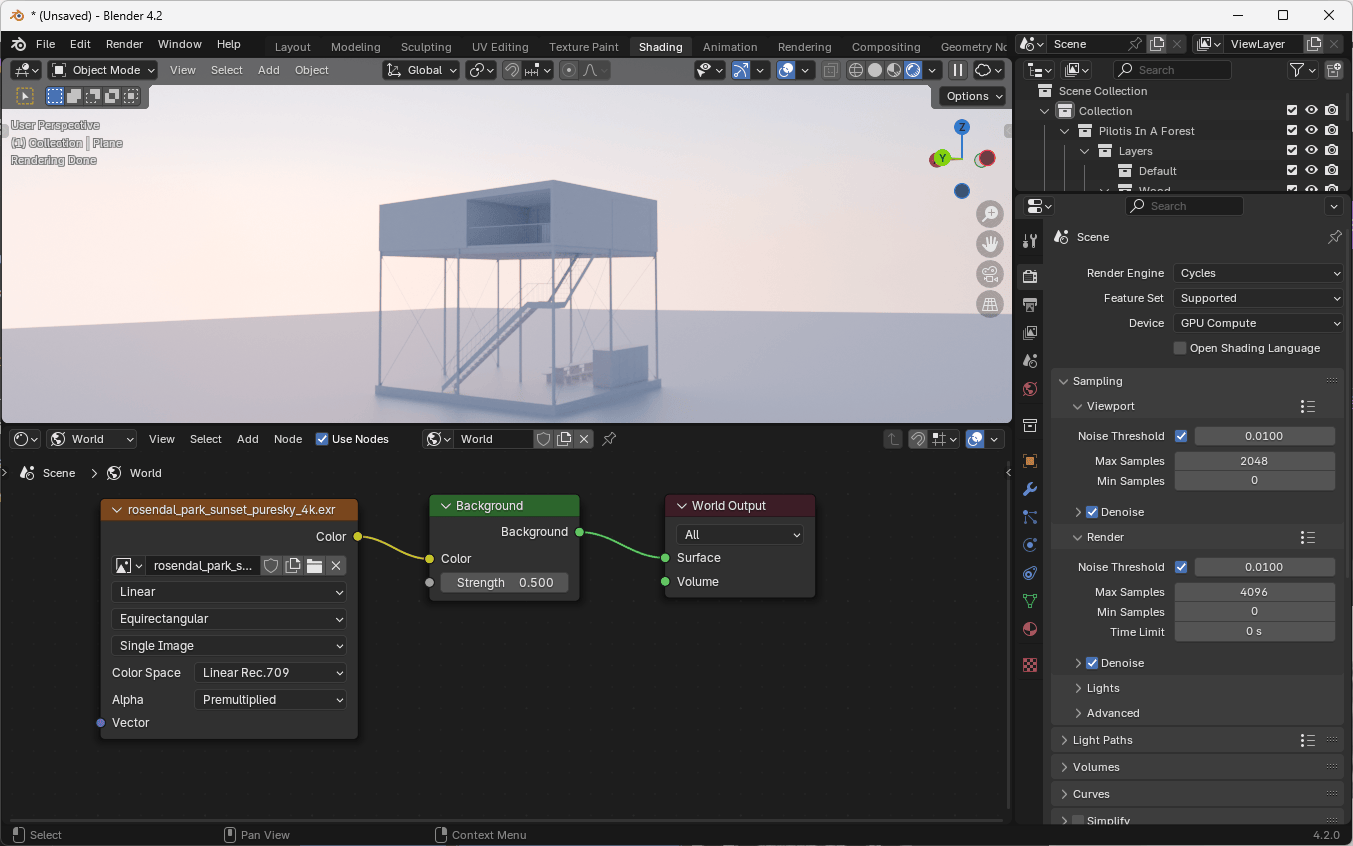Screen dimensions: 1353x846
Task: Open the Output properties tab icon
Action: (1030, 304)
